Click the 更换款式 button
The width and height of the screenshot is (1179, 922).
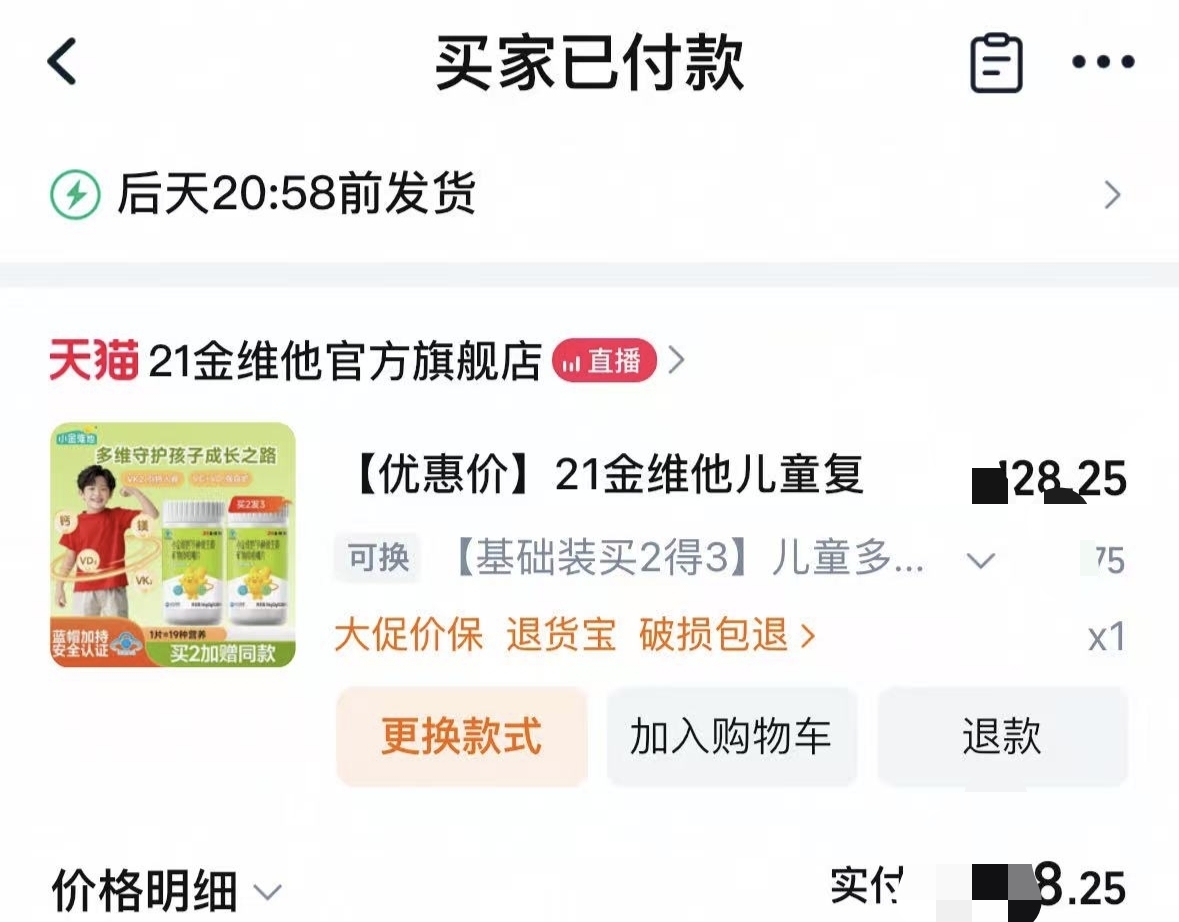(462, 736)
